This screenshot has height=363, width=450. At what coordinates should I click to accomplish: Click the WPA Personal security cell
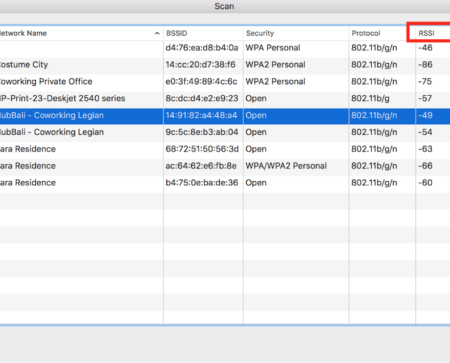click(x=273, y=48)
